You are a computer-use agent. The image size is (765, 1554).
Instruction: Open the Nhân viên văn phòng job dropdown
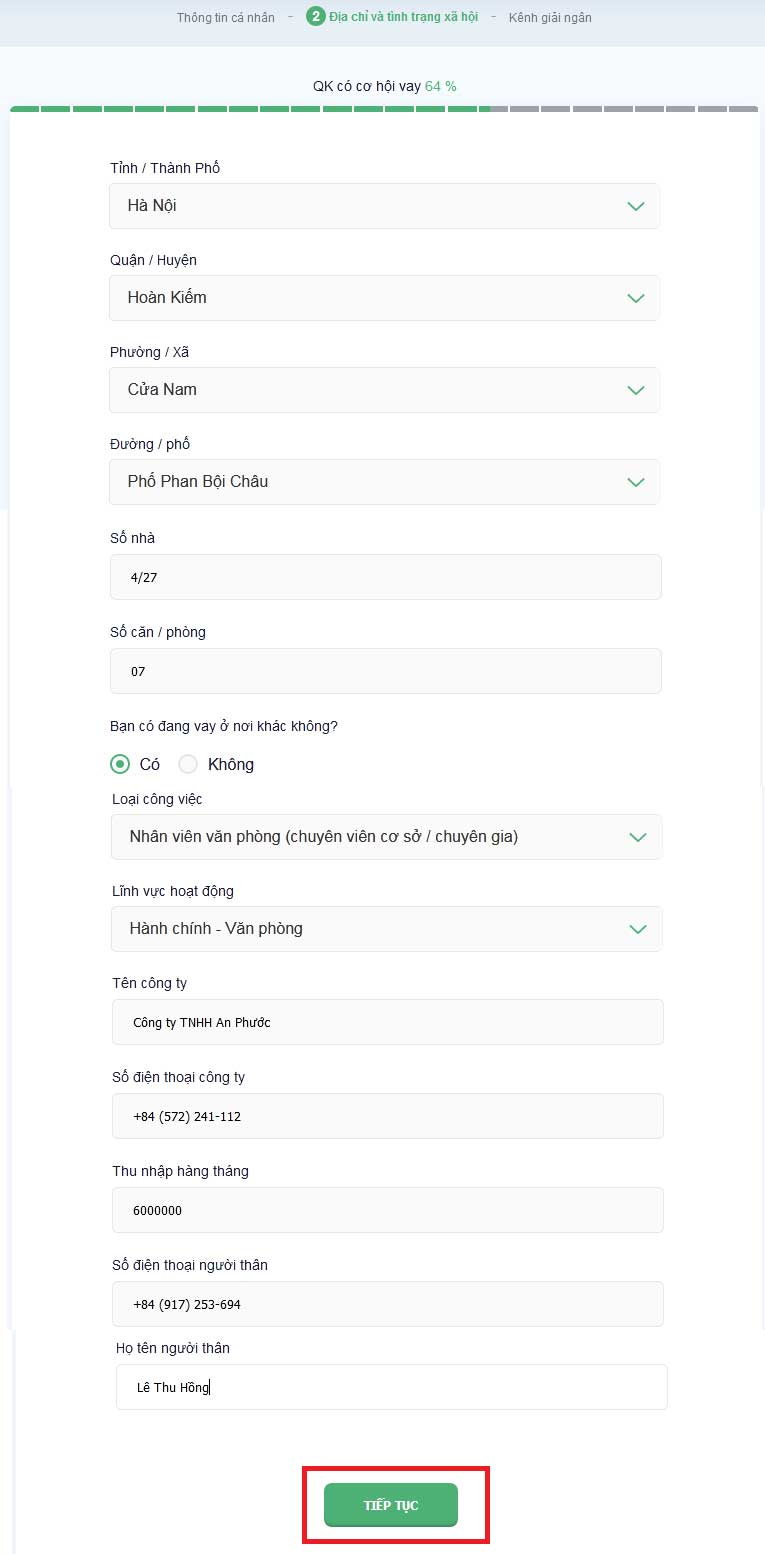(x=386, y=837)
